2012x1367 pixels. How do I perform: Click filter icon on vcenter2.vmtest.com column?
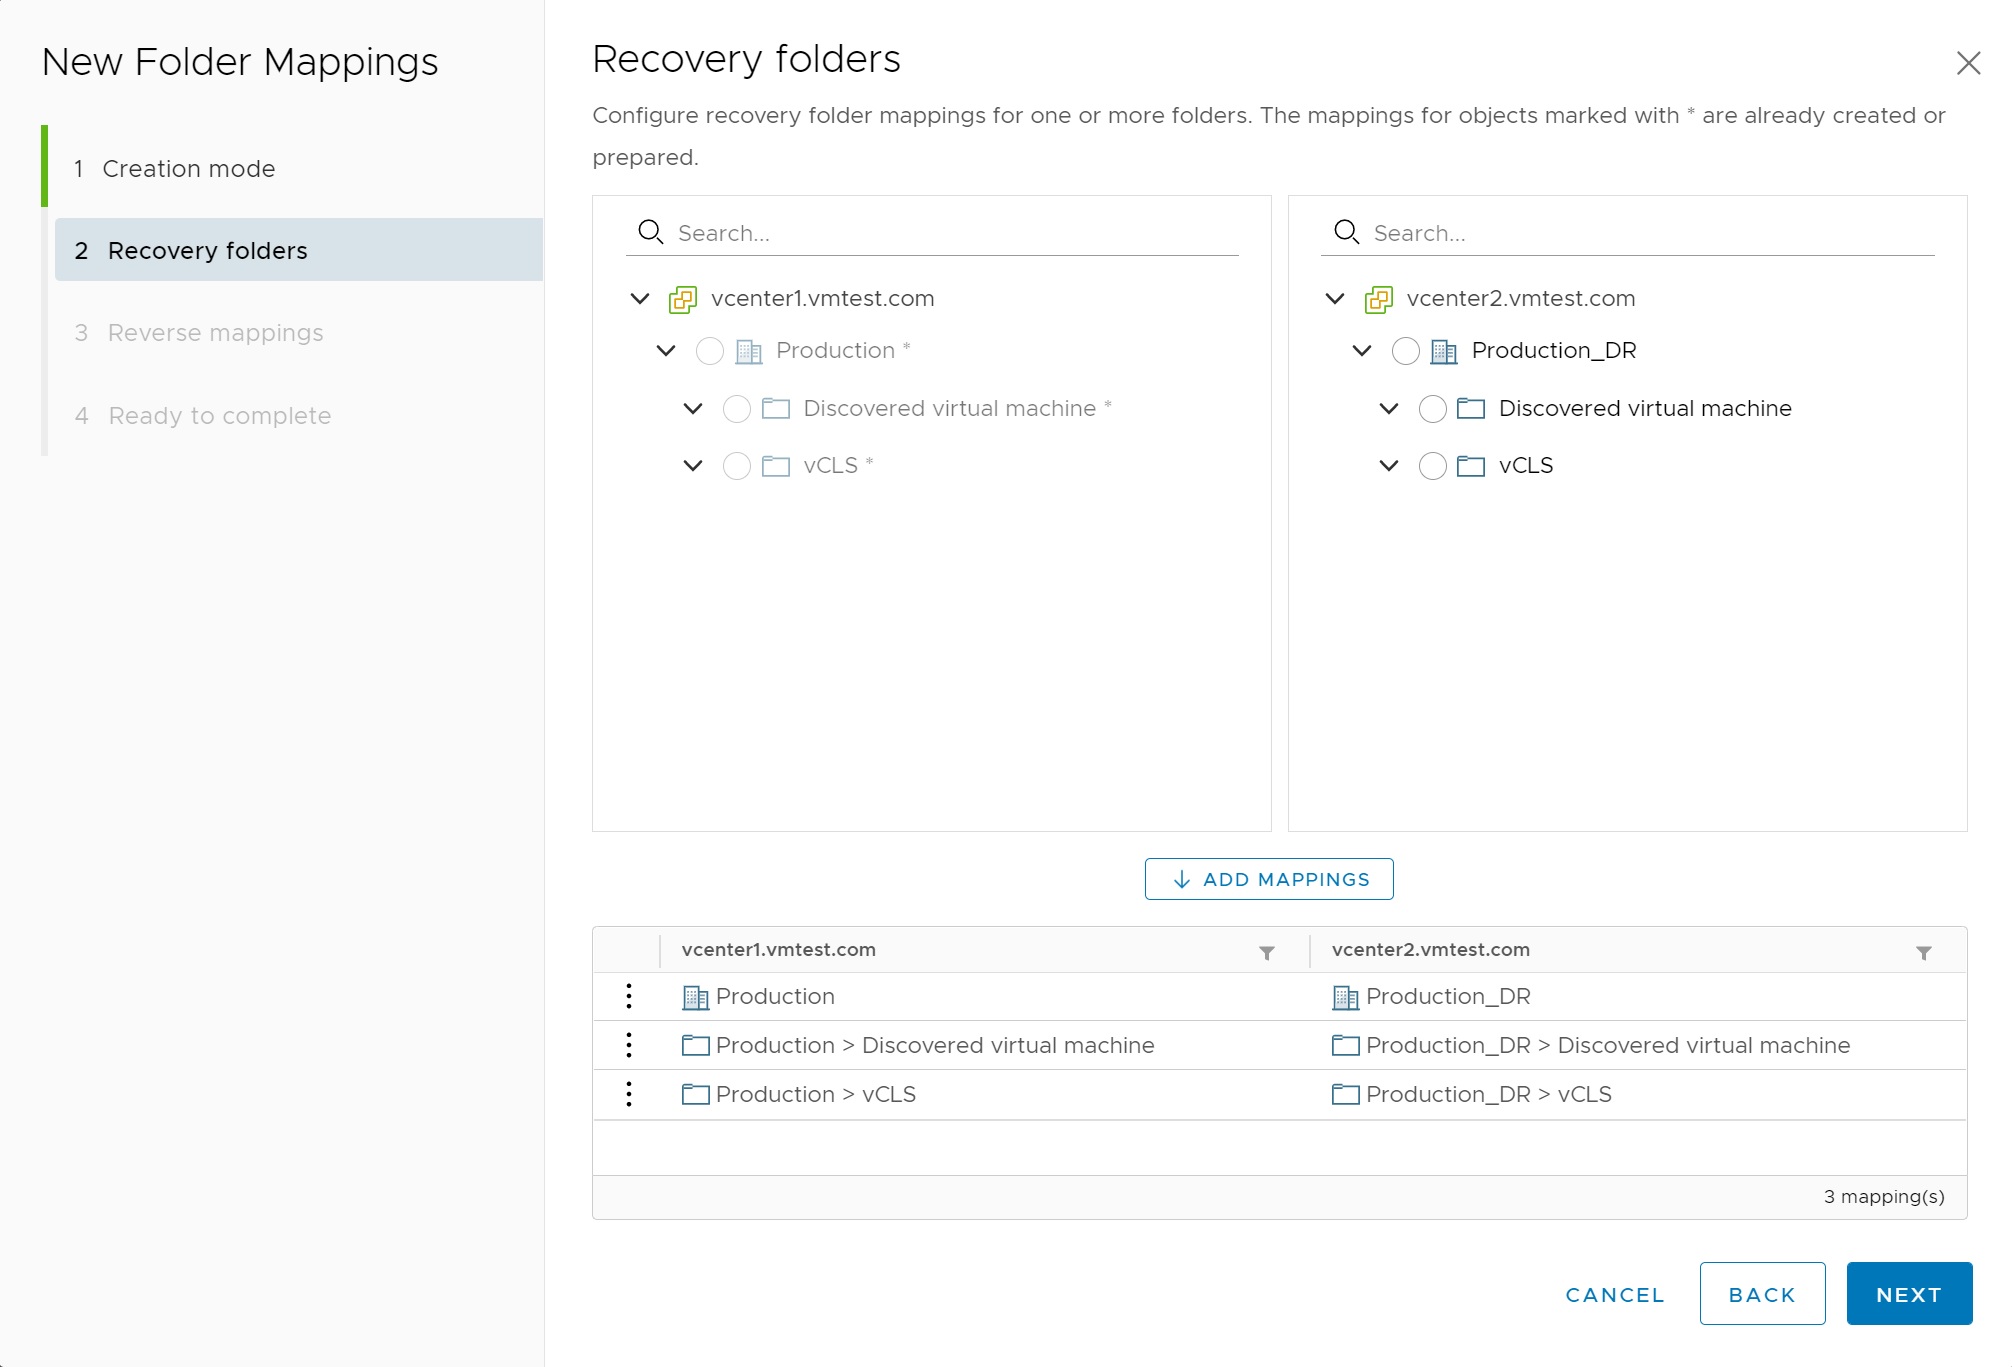(x=1923, y=953)
